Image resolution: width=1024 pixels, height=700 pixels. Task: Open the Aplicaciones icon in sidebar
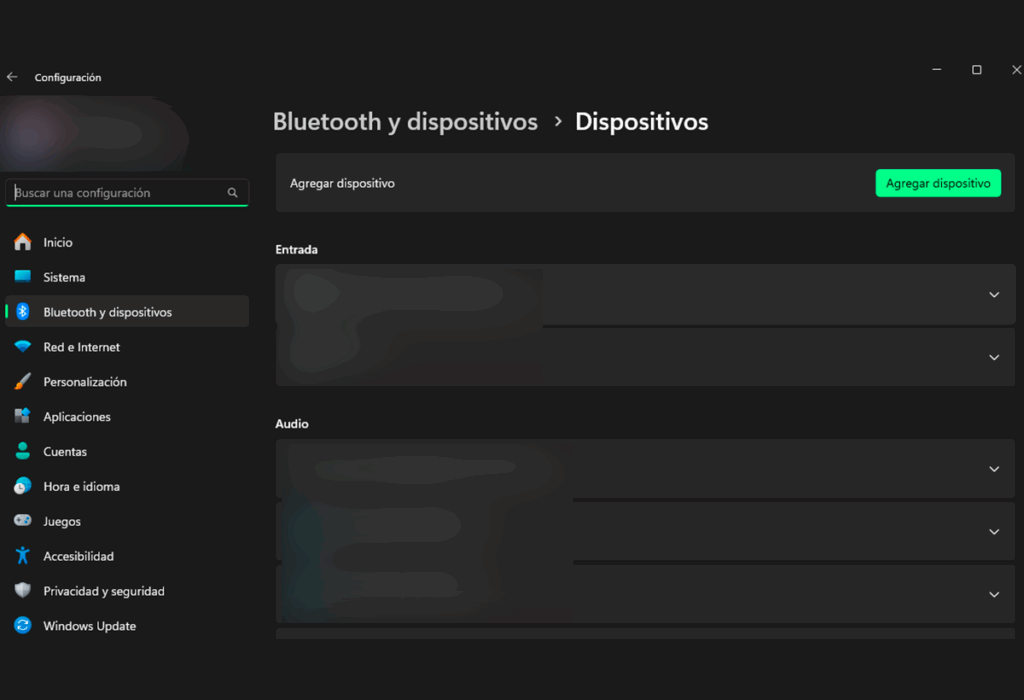coord(23,417)
